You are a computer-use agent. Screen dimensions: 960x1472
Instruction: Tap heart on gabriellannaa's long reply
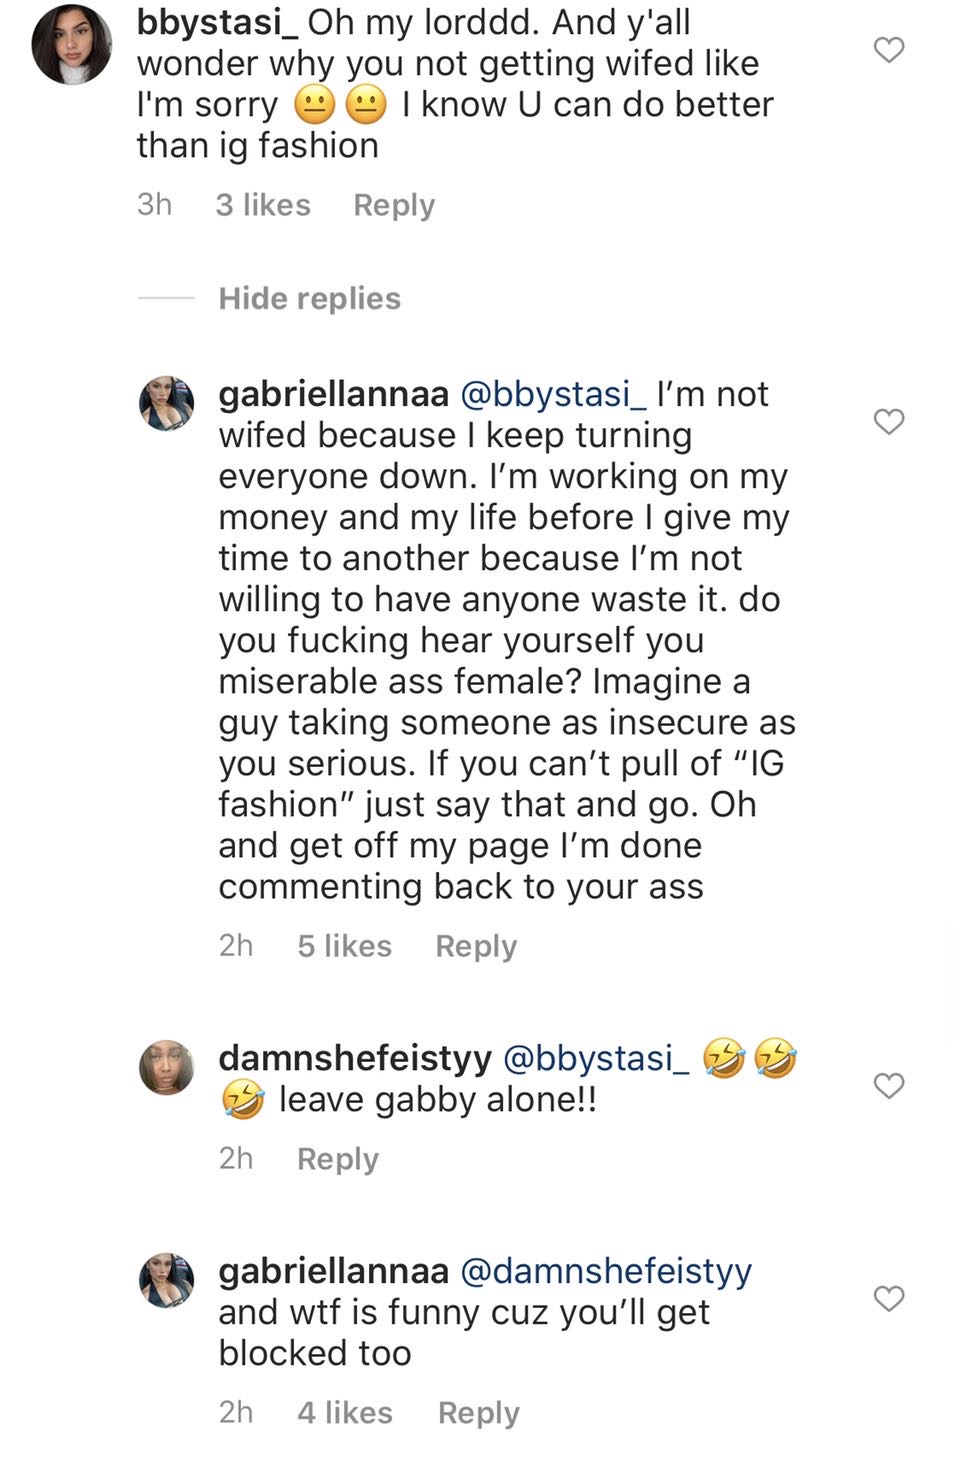(889, 421)
